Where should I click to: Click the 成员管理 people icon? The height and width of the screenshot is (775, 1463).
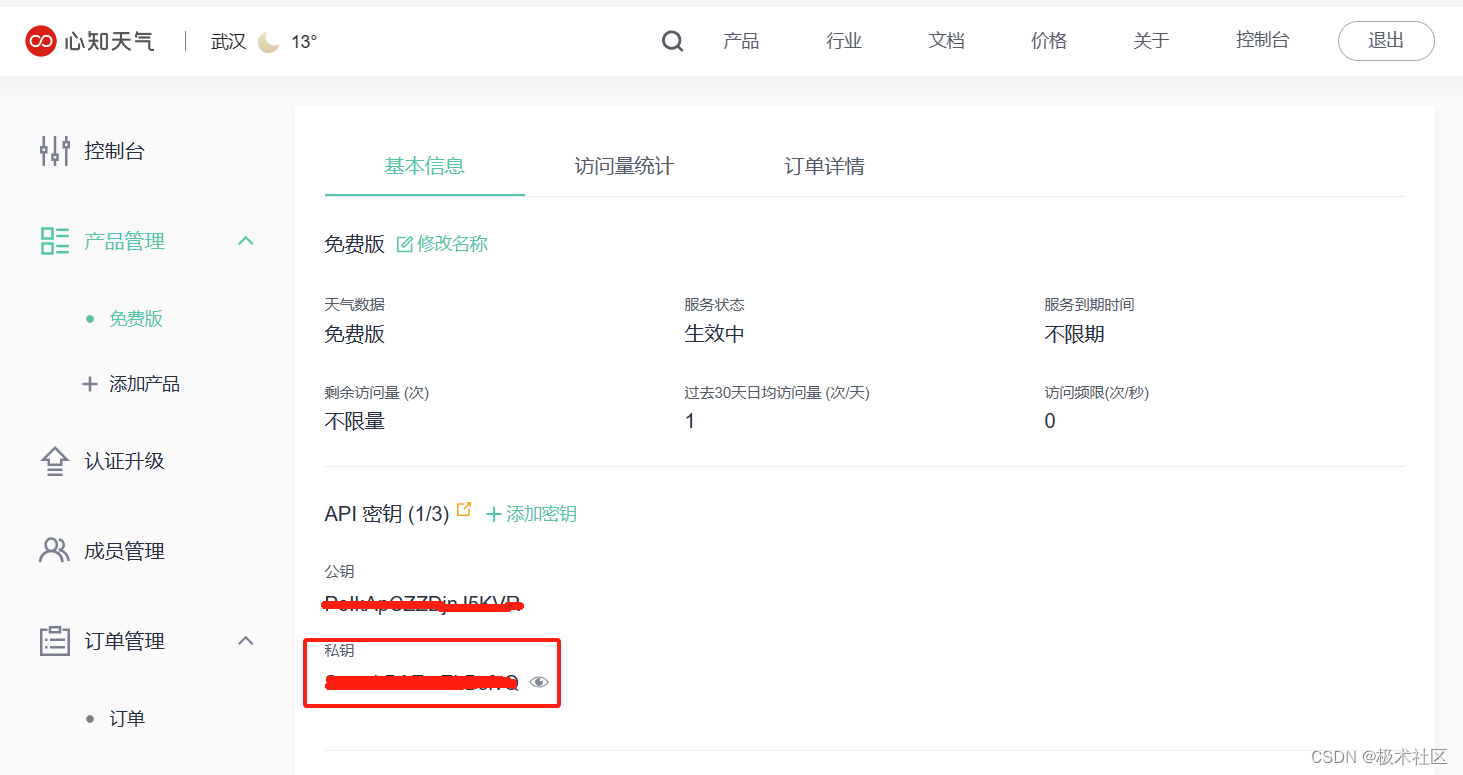54,551
